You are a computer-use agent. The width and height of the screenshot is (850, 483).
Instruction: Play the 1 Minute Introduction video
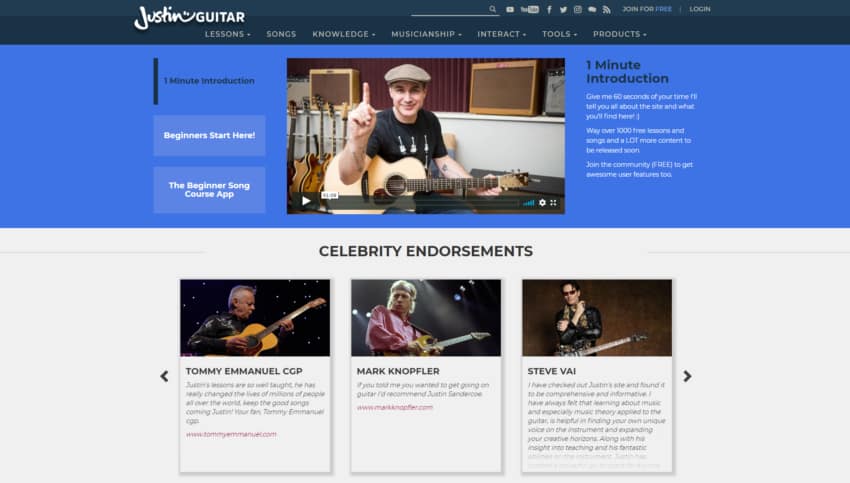306,201
